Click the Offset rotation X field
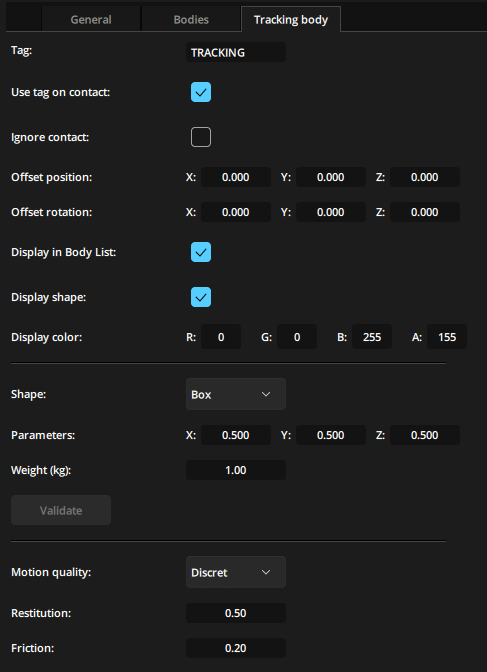 point(236,212)
